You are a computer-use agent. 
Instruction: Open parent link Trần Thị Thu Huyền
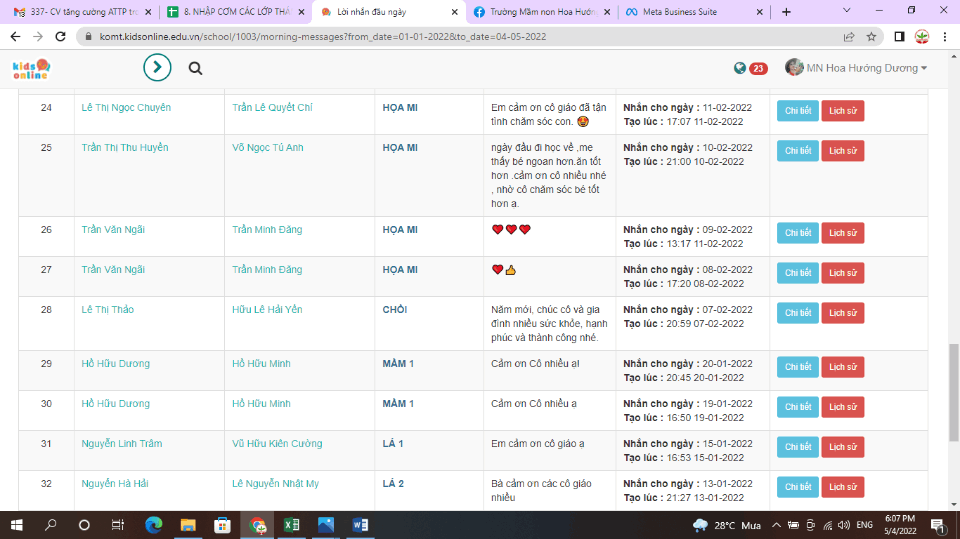125,147
